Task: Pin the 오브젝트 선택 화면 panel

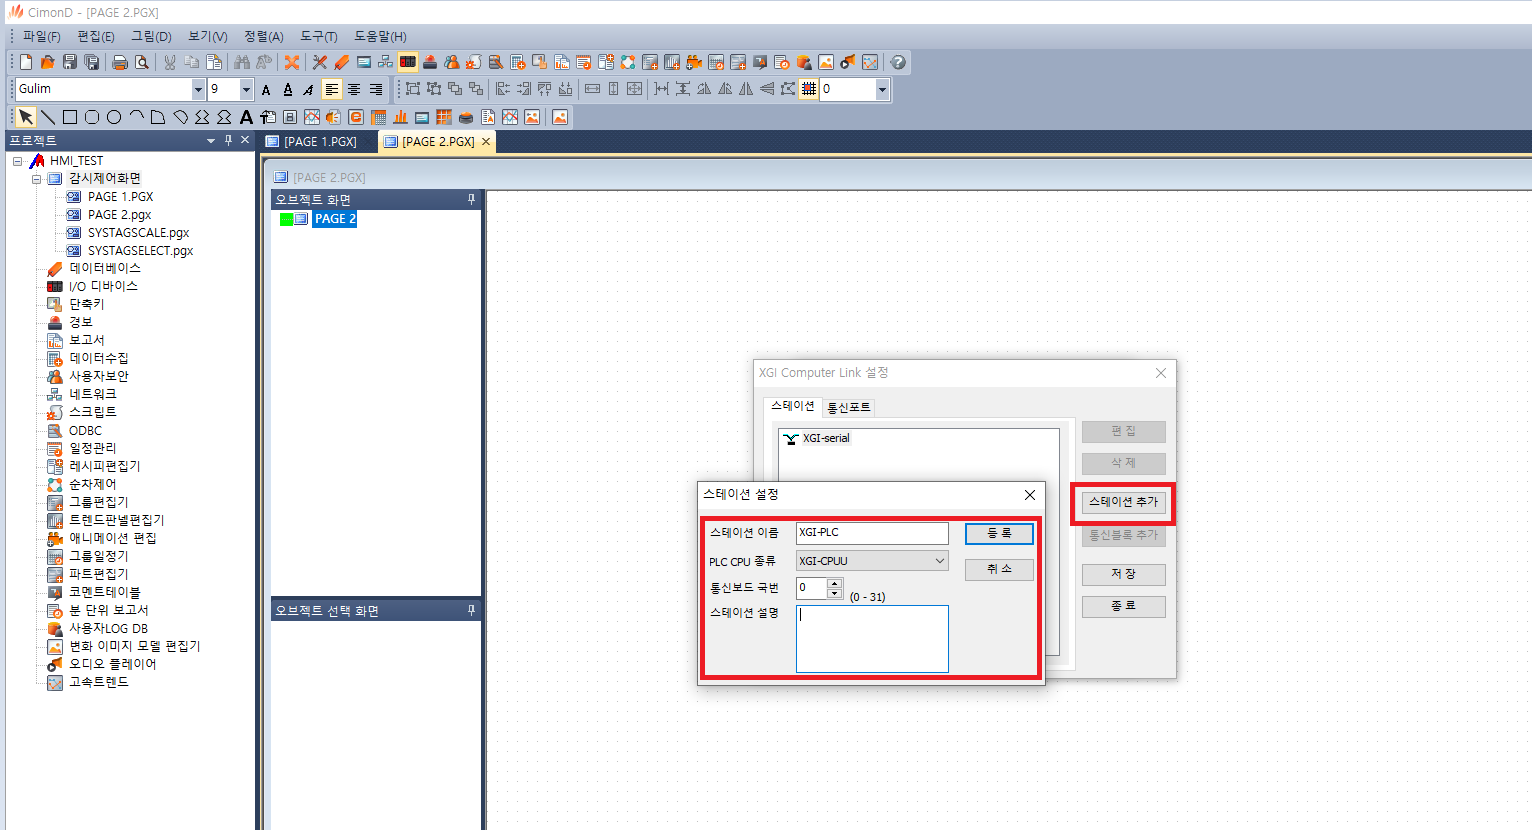Action: point(472,610)
